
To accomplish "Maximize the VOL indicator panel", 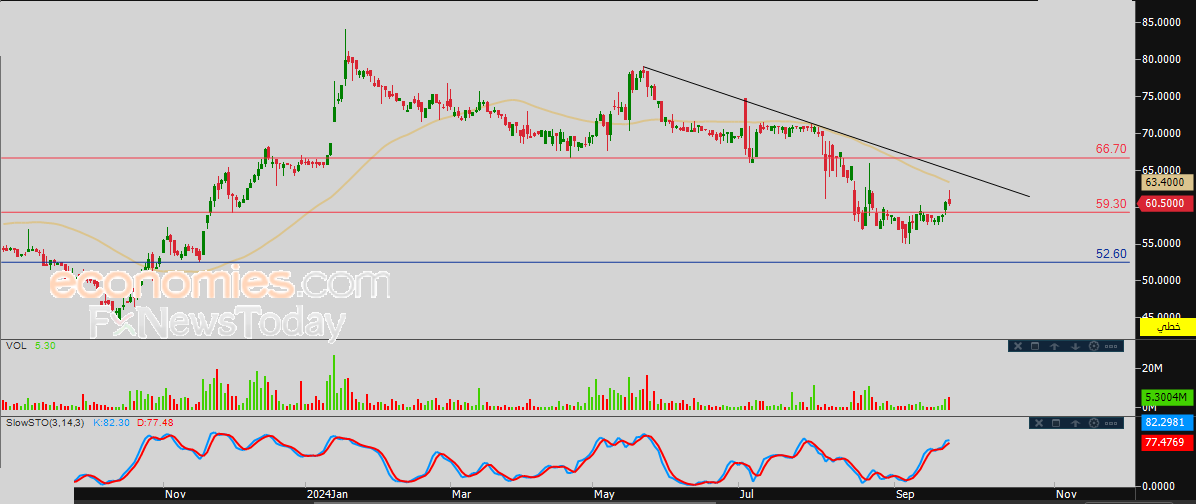I will coord(1035,346).
